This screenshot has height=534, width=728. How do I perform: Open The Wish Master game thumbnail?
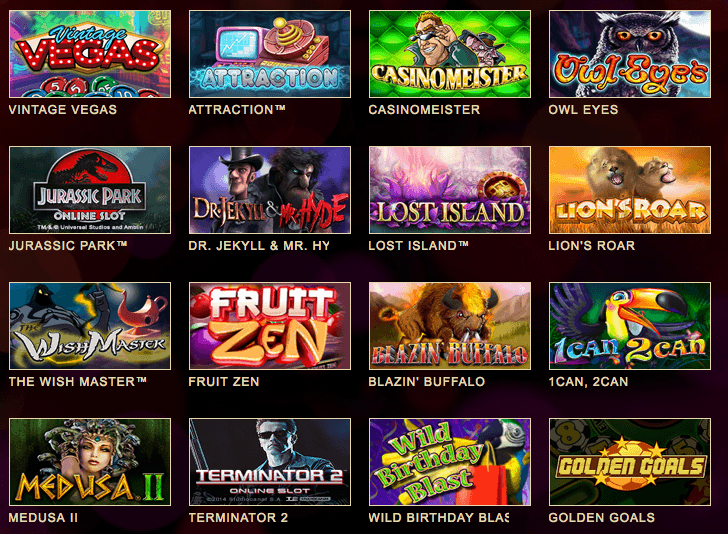90,326
